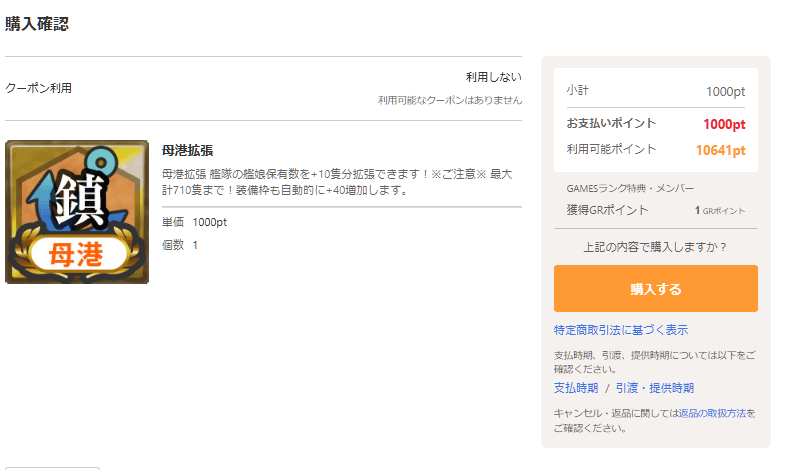Click the red お支払いポイント amount

pyautogui.click(x=724, y=124)
